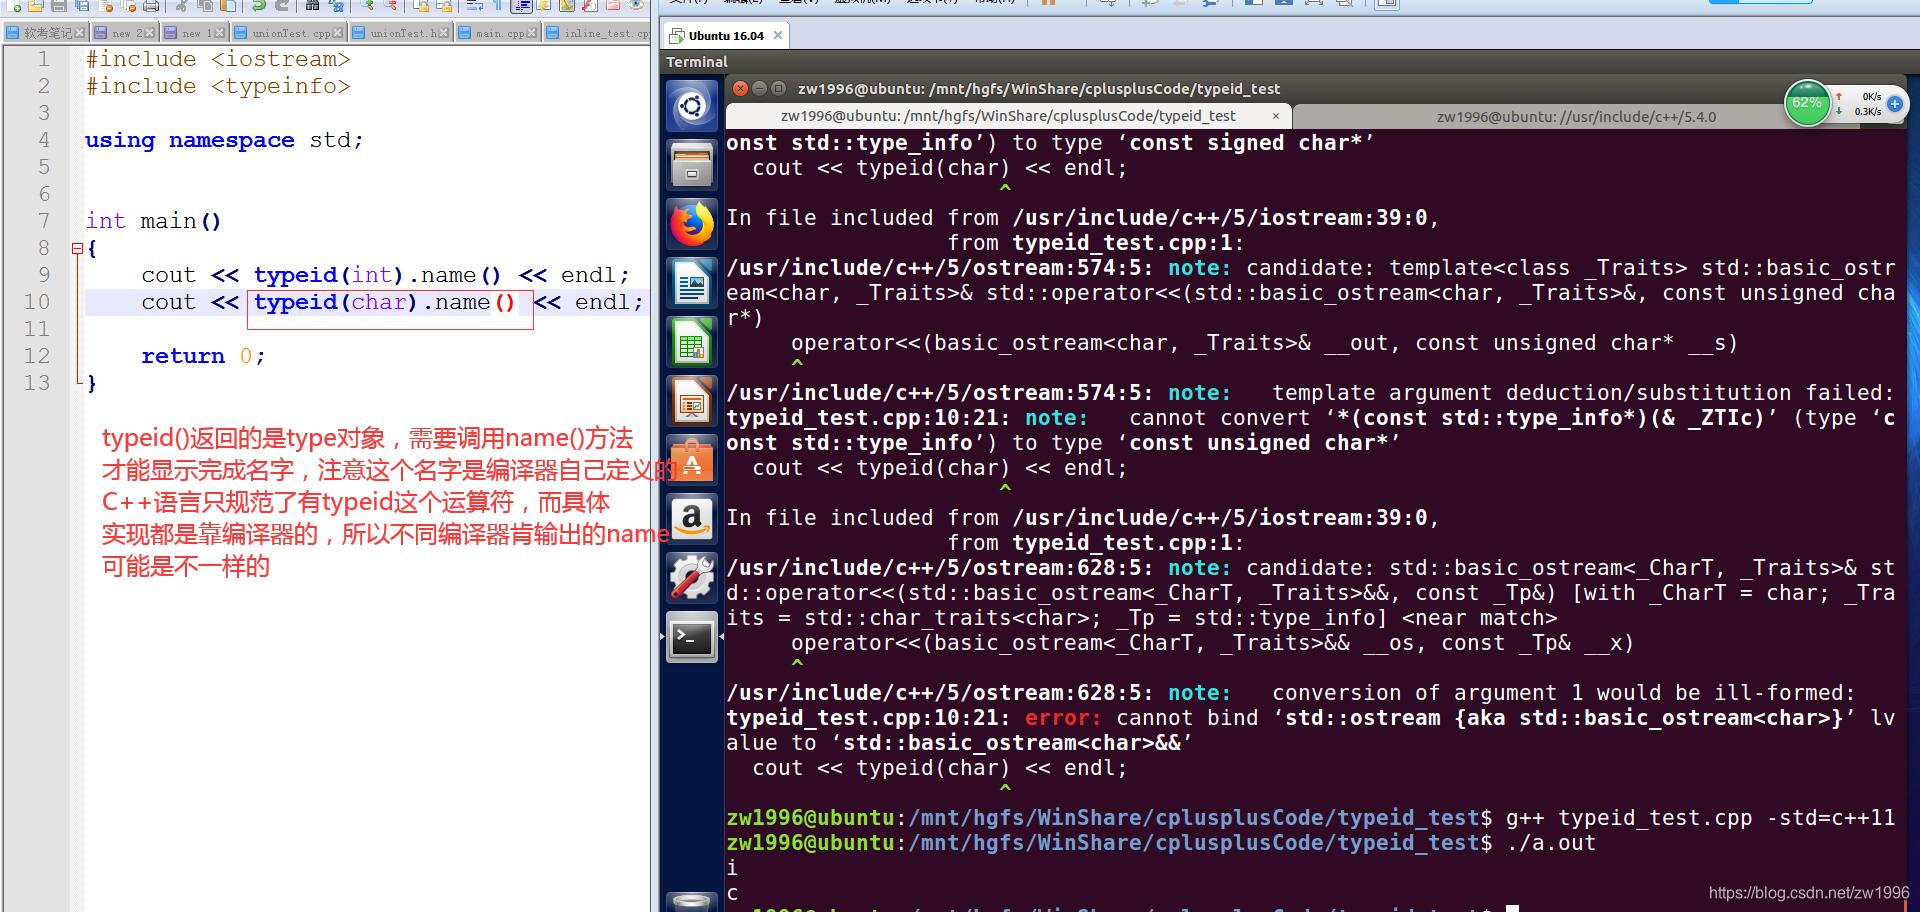Open LibreOffice Calc from the dock
Screen dimensions: 1920x912
(692, 342)
